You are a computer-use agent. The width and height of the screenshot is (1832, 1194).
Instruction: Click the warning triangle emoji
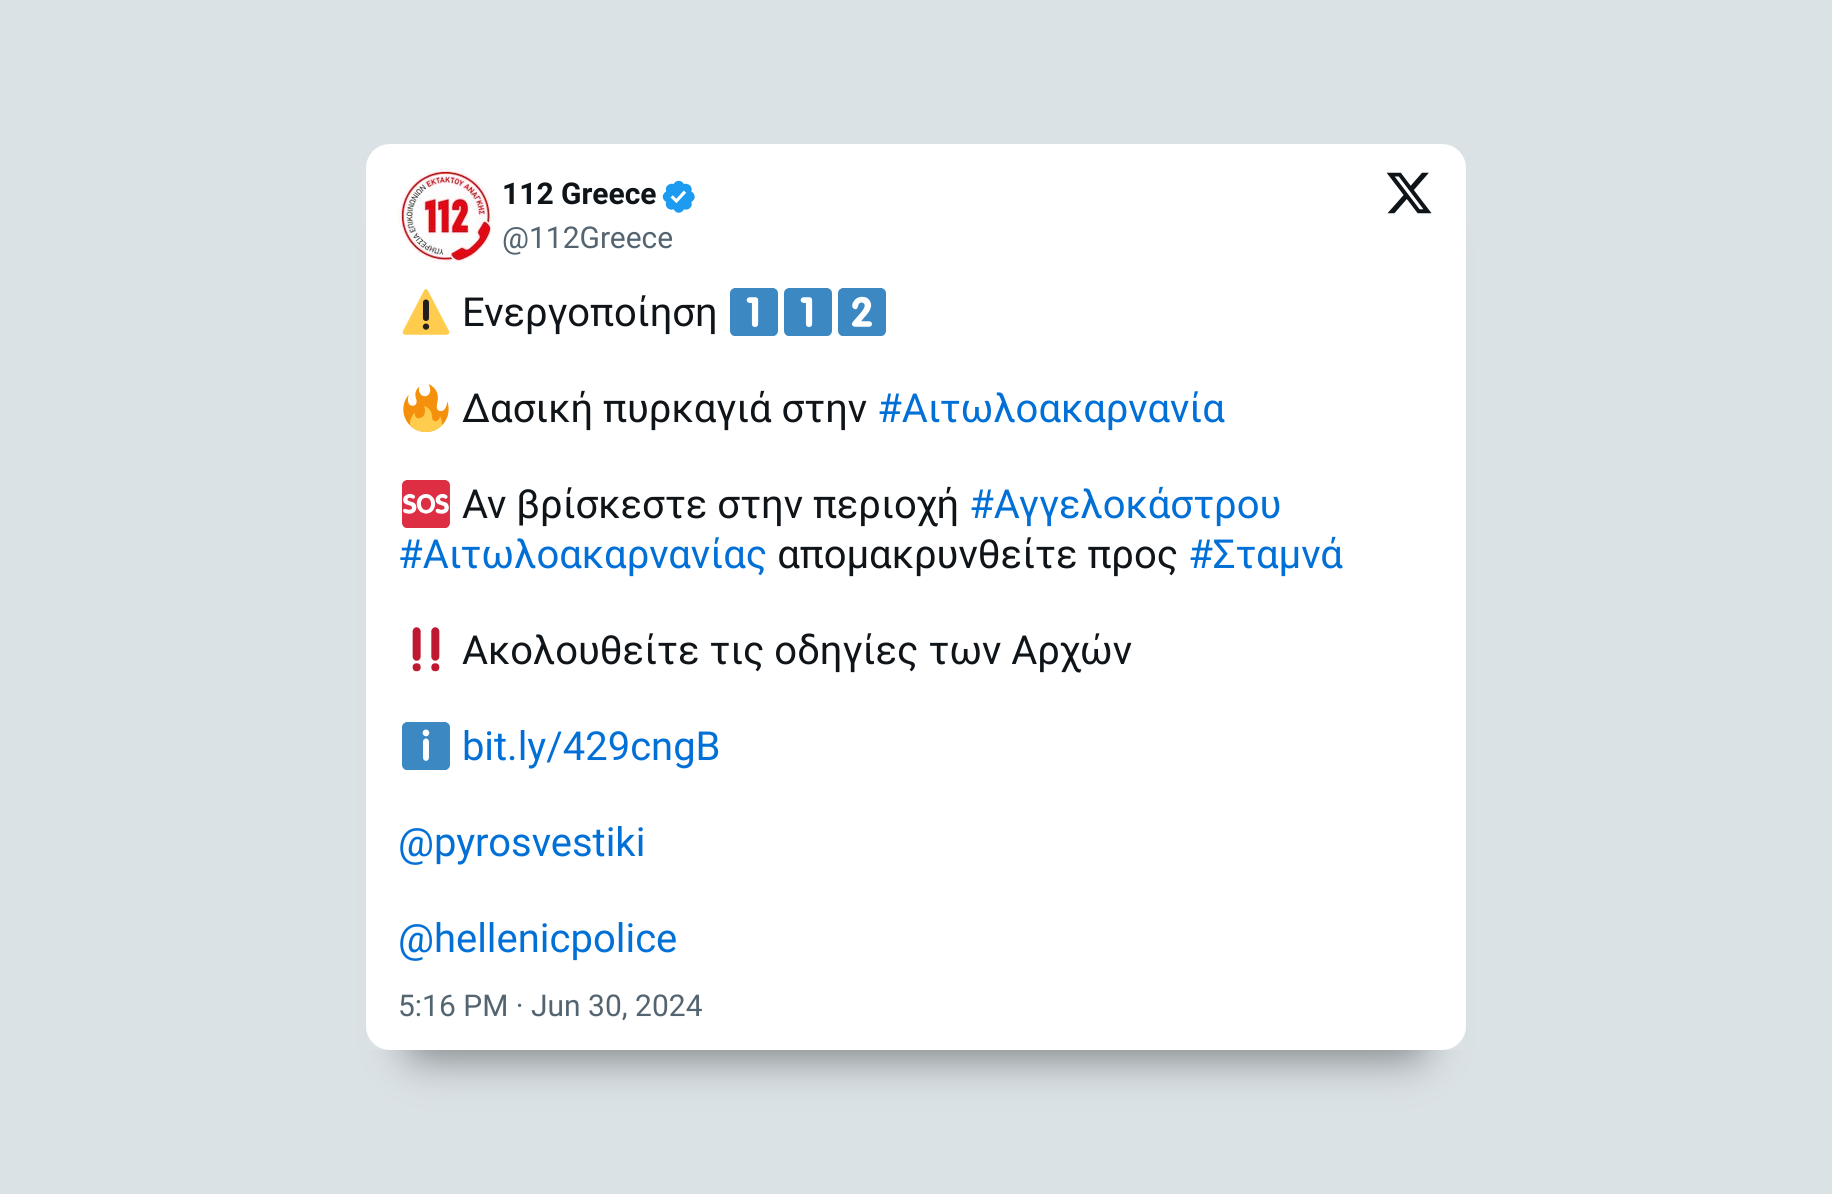pyautogui.click(x=427, y=313)
